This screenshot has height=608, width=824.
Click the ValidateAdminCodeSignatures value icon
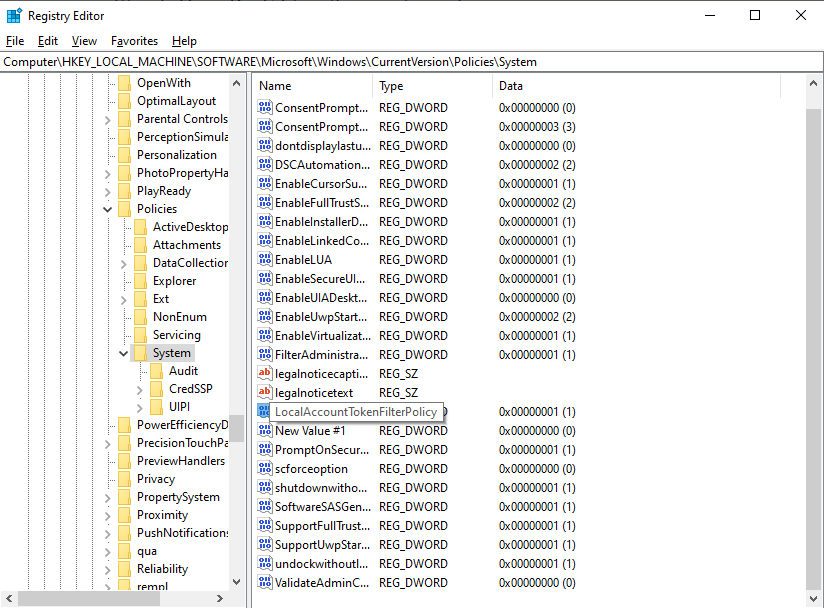point(265,583)
